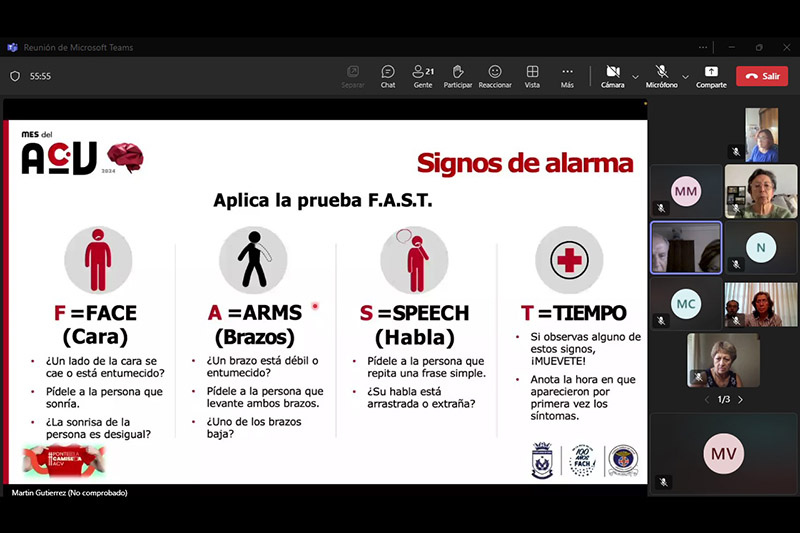Expand the microphone options arrow
This screenshot has width=800, height=533.
(685, 77)
